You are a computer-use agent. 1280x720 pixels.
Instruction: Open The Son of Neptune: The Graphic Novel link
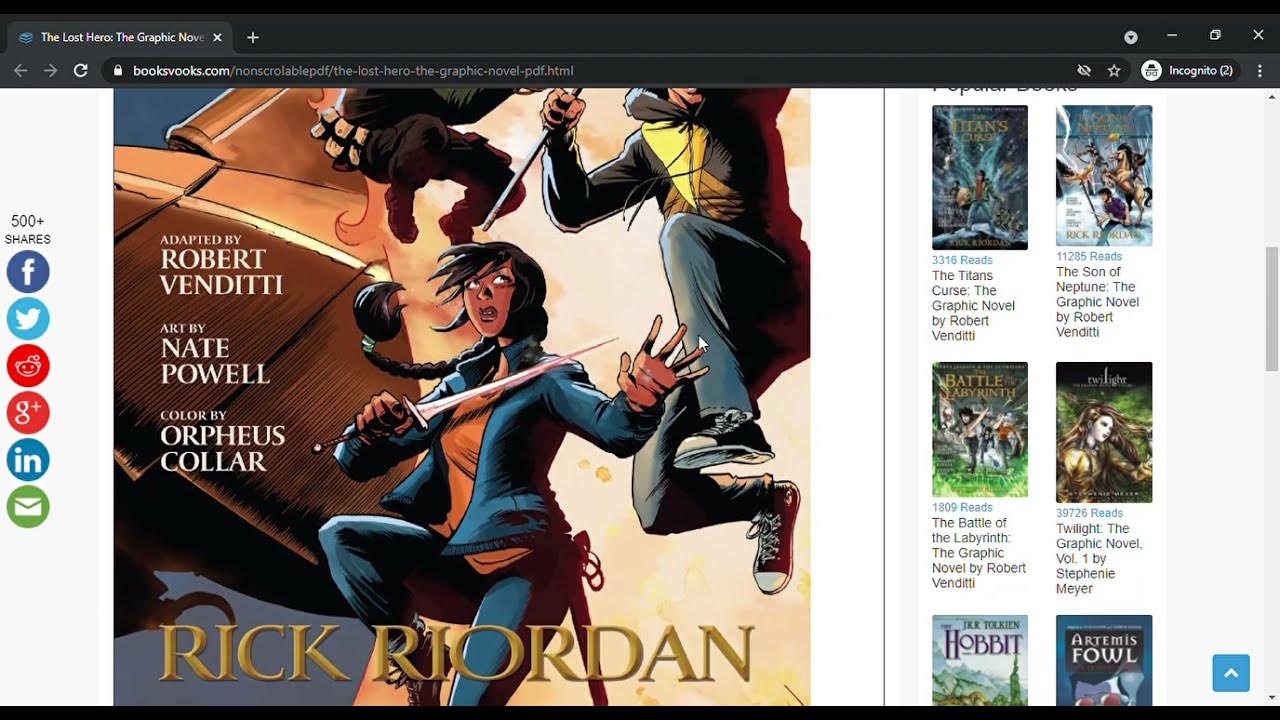coord(1097,302)
